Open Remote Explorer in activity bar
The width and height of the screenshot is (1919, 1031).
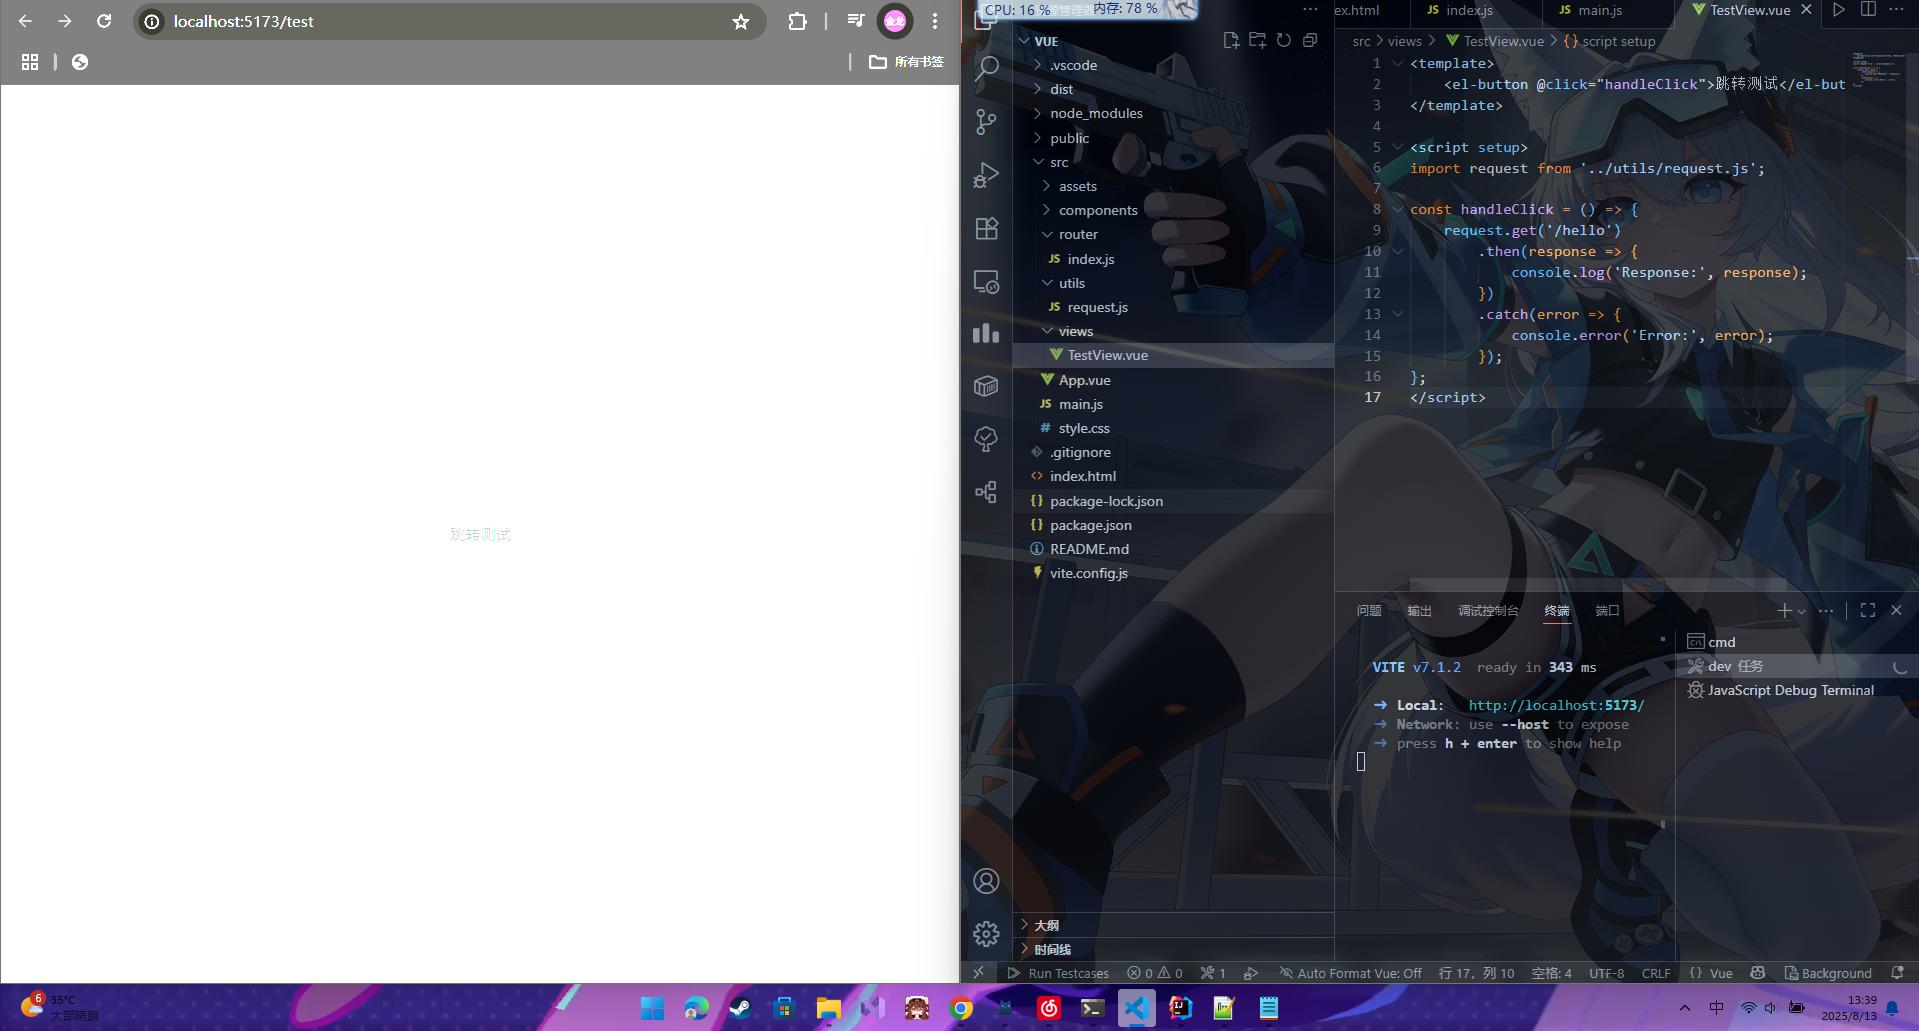pyautogui.click(x=987, y=282)
